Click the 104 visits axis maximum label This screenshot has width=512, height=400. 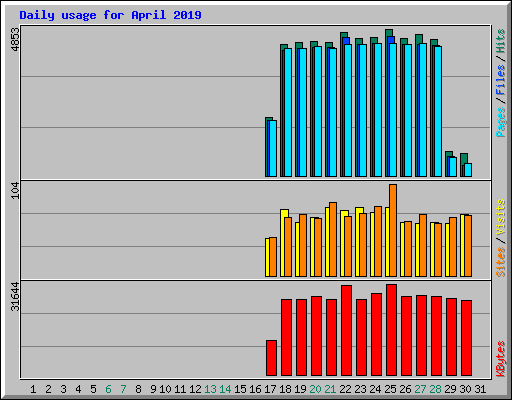click(x=15, y=191)
